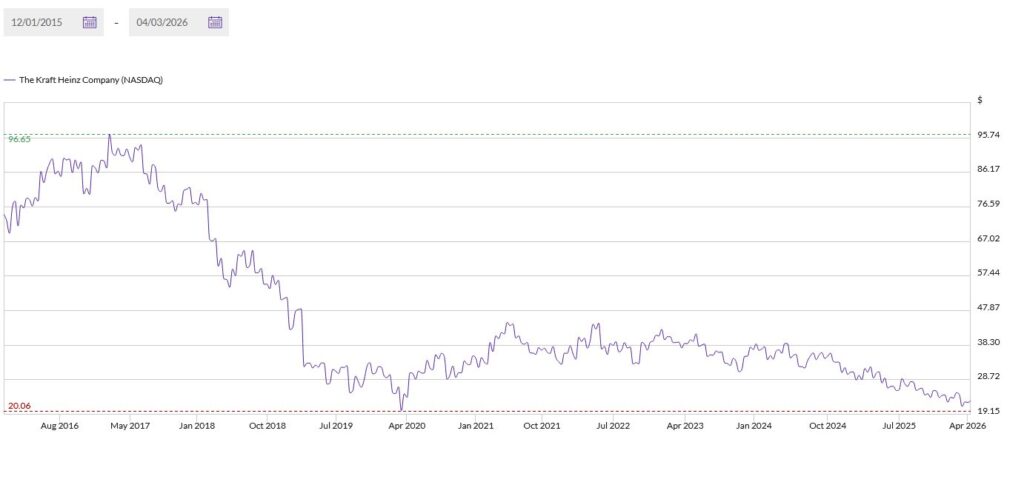Open the end date calendar picker icon
Viewport: 1024px width, 482px height.
pos(215,22)
